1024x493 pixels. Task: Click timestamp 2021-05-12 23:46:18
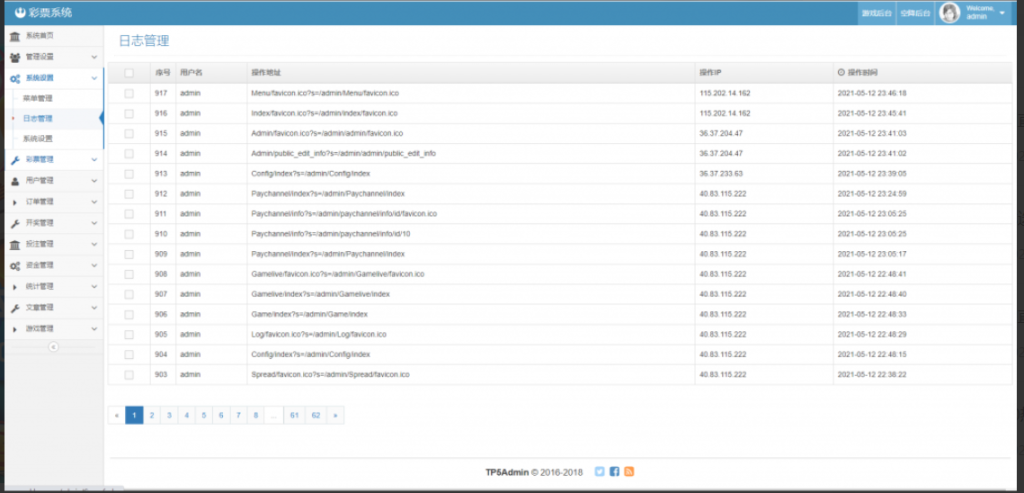[872, 93]
